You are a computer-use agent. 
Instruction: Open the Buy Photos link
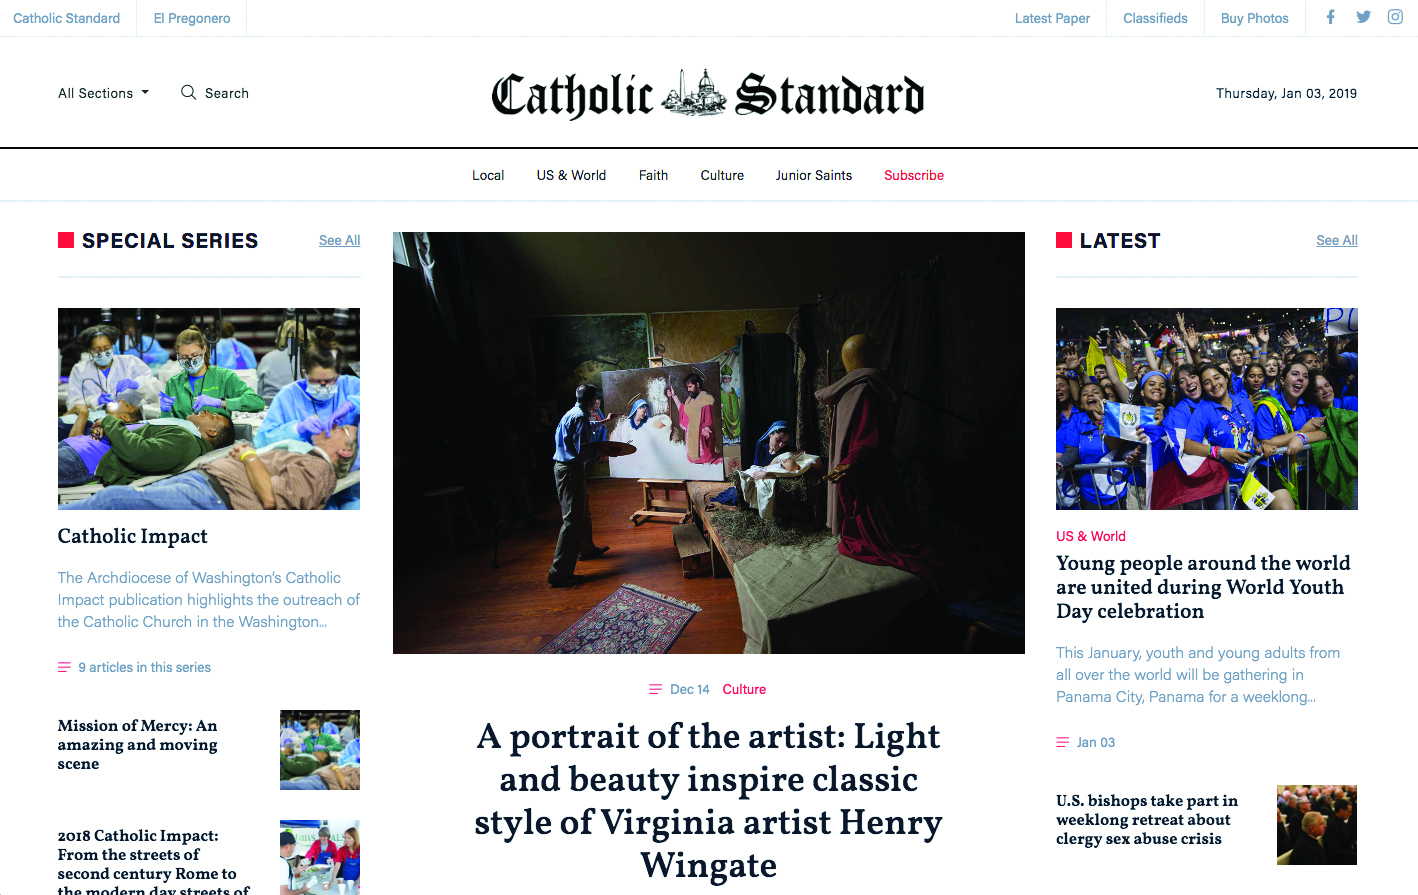click(x=1255, y=18)
